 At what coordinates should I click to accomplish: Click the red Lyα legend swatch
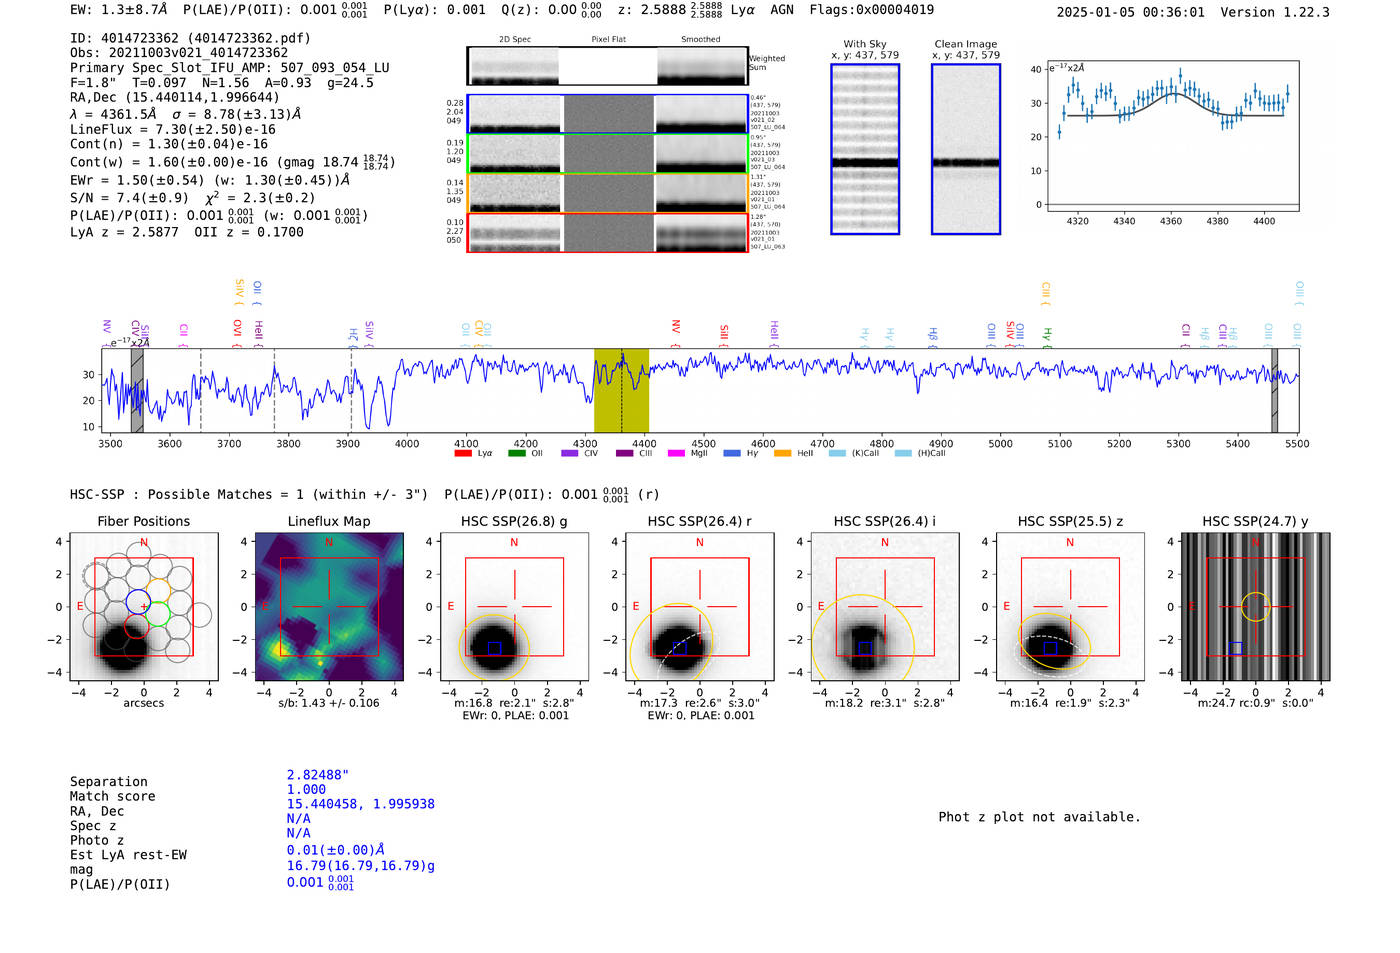coord(462,453)
